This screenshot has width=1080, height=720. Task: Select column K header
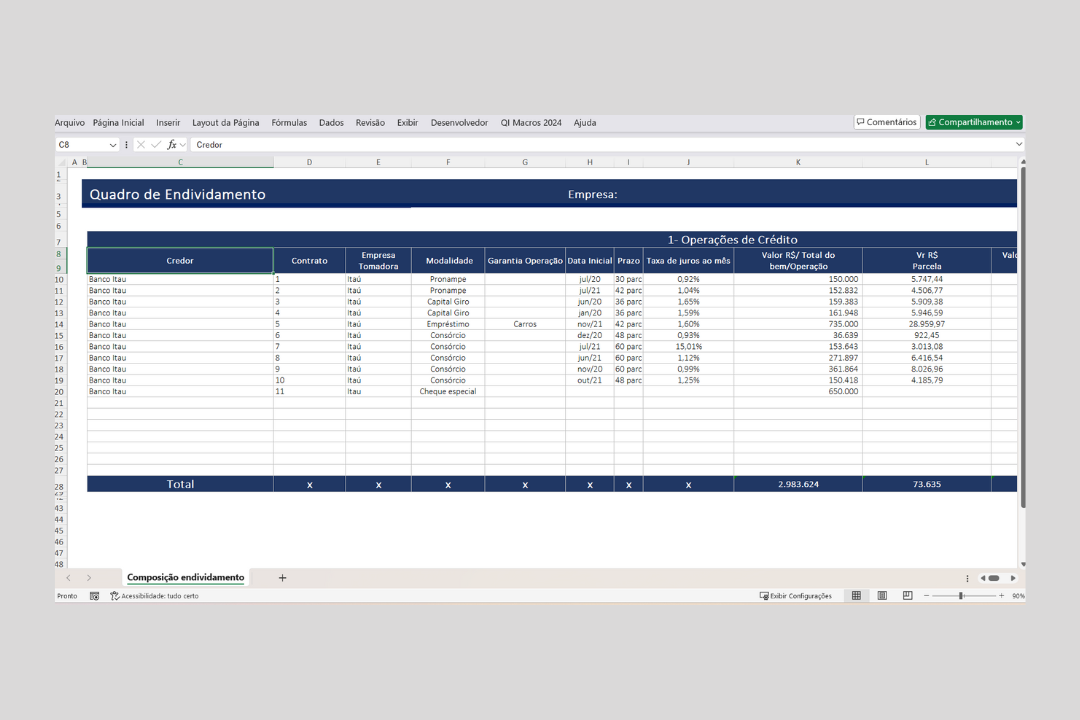click(x=797, y=162)
